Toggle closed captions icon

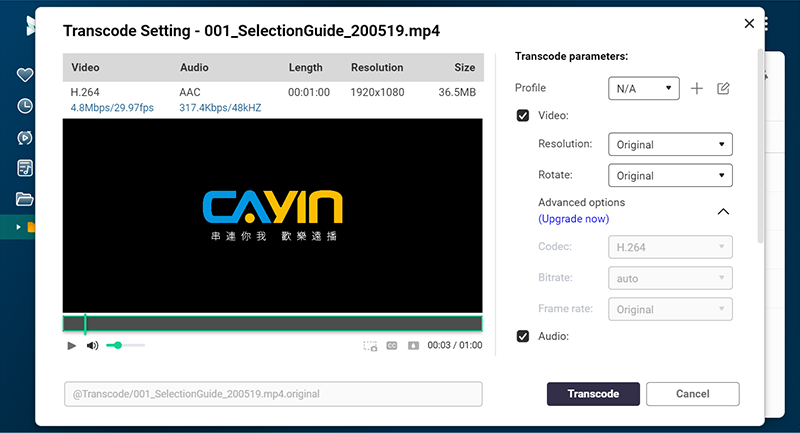[392, 346]
